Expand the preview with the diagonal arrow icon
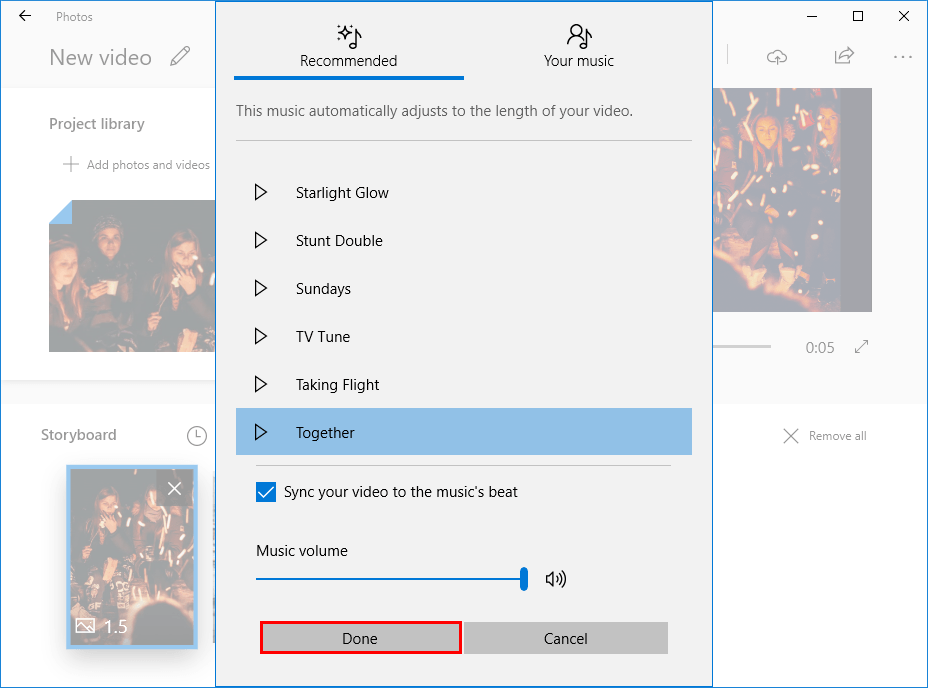The width and height of the screenshot is (928, 688). pos(861,347)
